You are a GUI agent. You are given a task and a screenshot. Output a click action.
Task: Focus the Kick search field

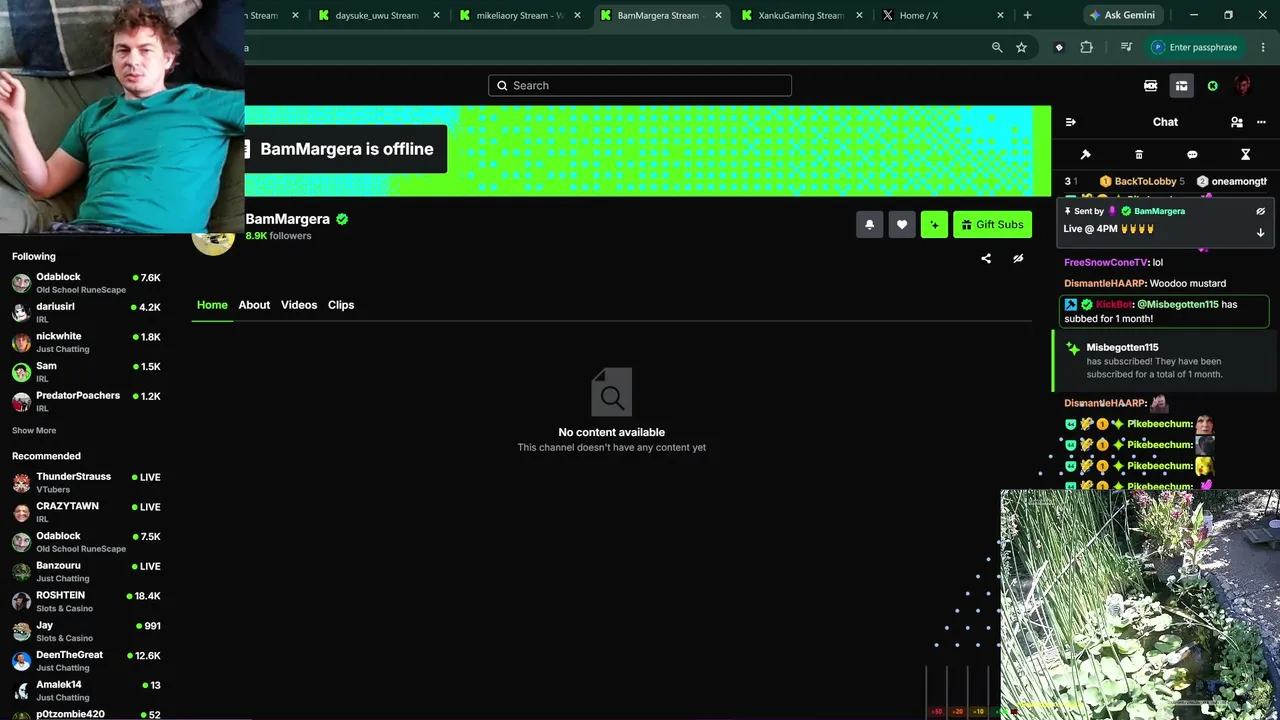click(640, 86)
